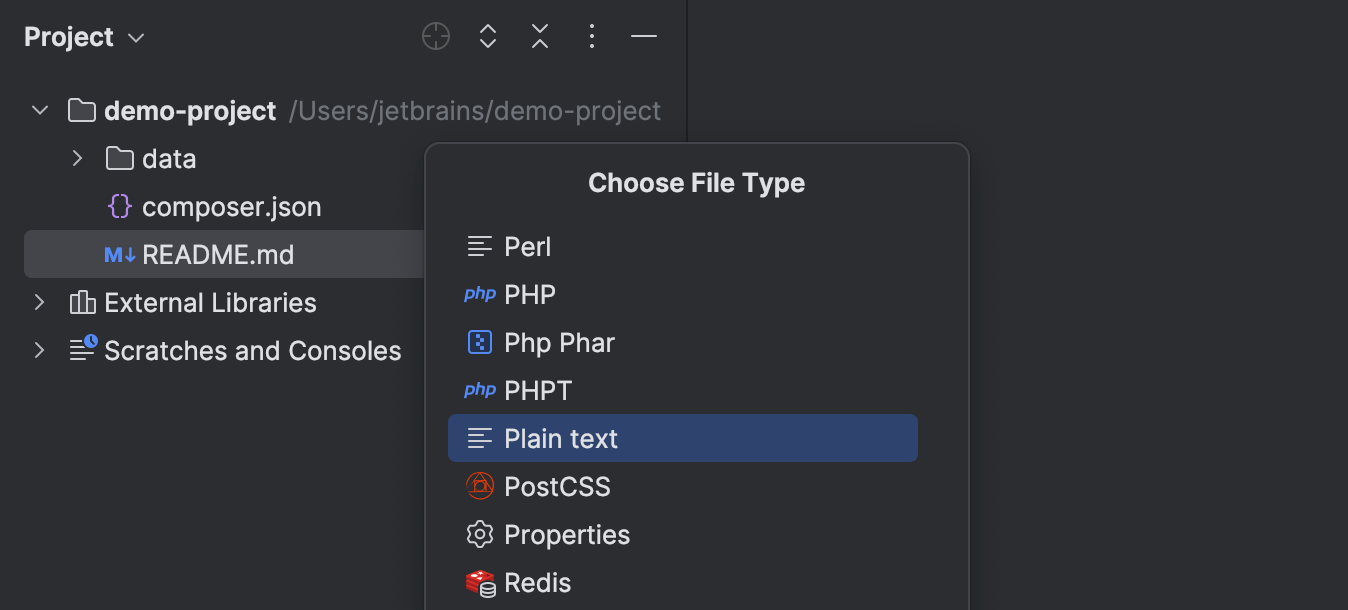
Task: Expand the External Libraries node
Action: point(39,302)
